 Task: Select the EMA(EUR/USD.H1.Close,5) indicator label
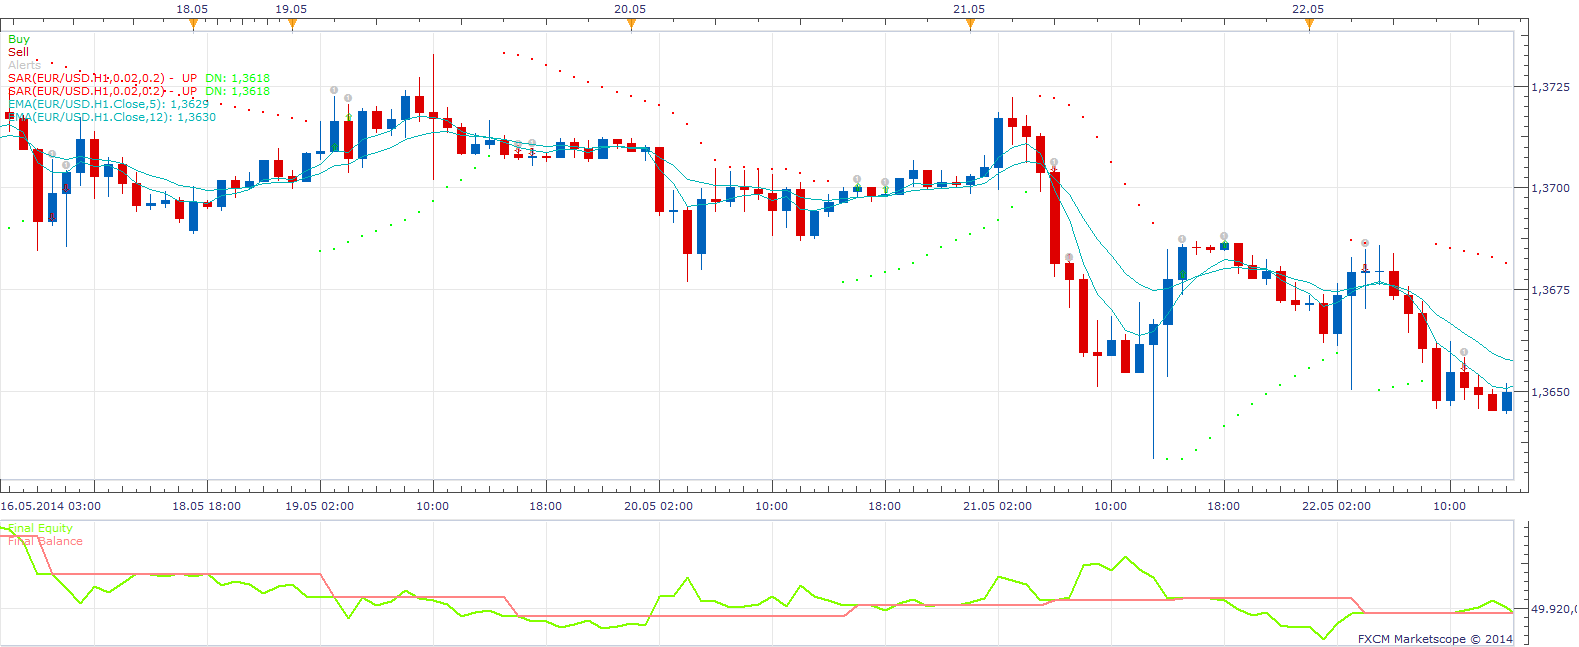(109, 104)
